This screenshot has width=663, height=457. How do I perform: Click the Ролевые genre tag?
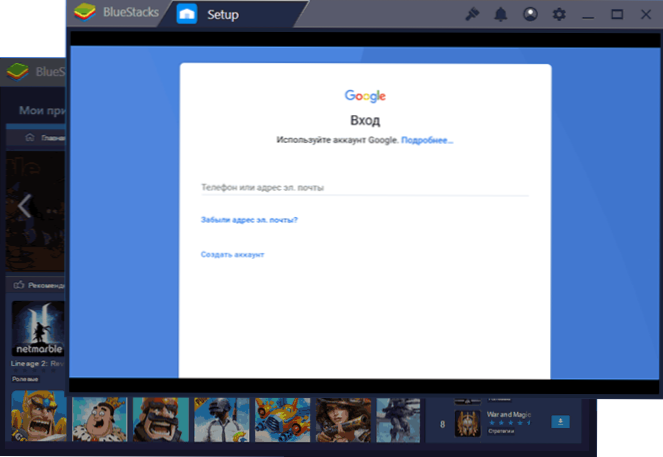pyautogui.click(x=25, y=379)
